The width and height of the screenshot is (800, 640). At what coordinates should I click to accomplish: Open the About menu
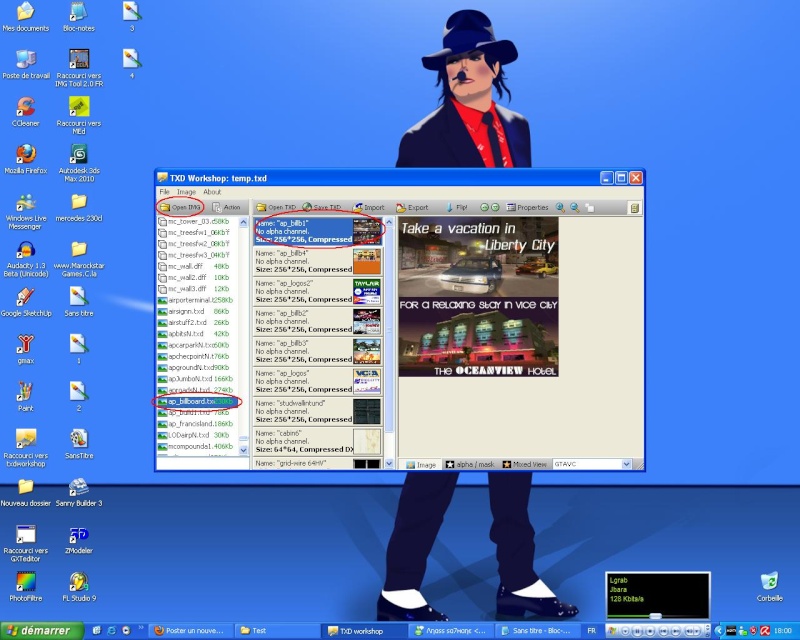coord(212,192)
